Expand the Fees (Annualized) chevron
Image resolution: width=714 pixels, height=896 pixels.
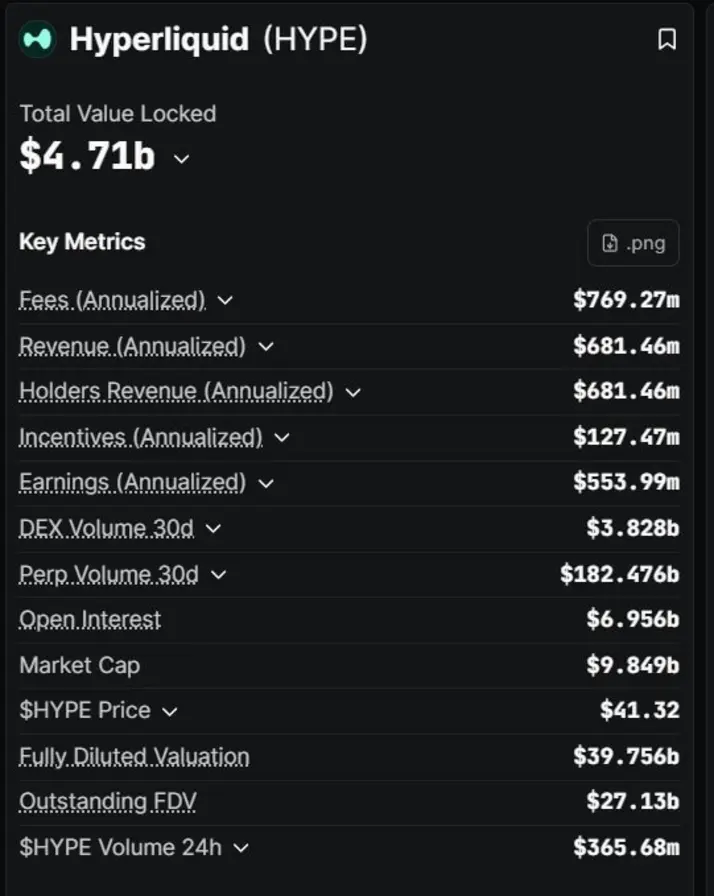pyautogui.click(x=225, y=300)
